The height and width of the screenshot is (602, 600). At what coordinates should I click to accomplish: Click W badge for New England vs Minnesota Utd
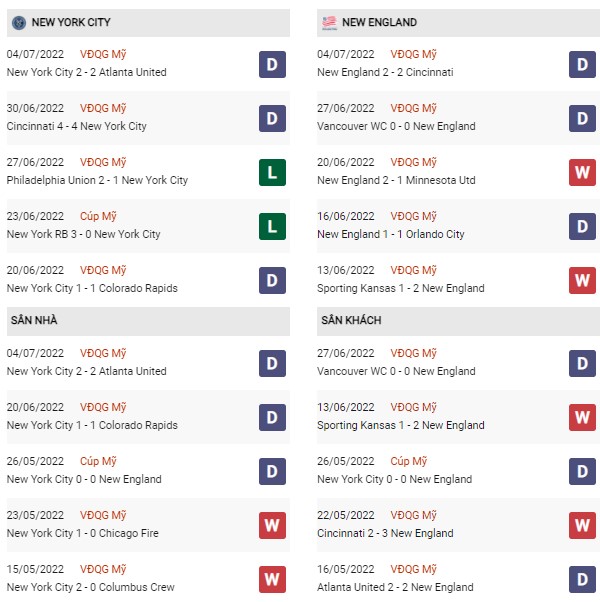(582, 172)
